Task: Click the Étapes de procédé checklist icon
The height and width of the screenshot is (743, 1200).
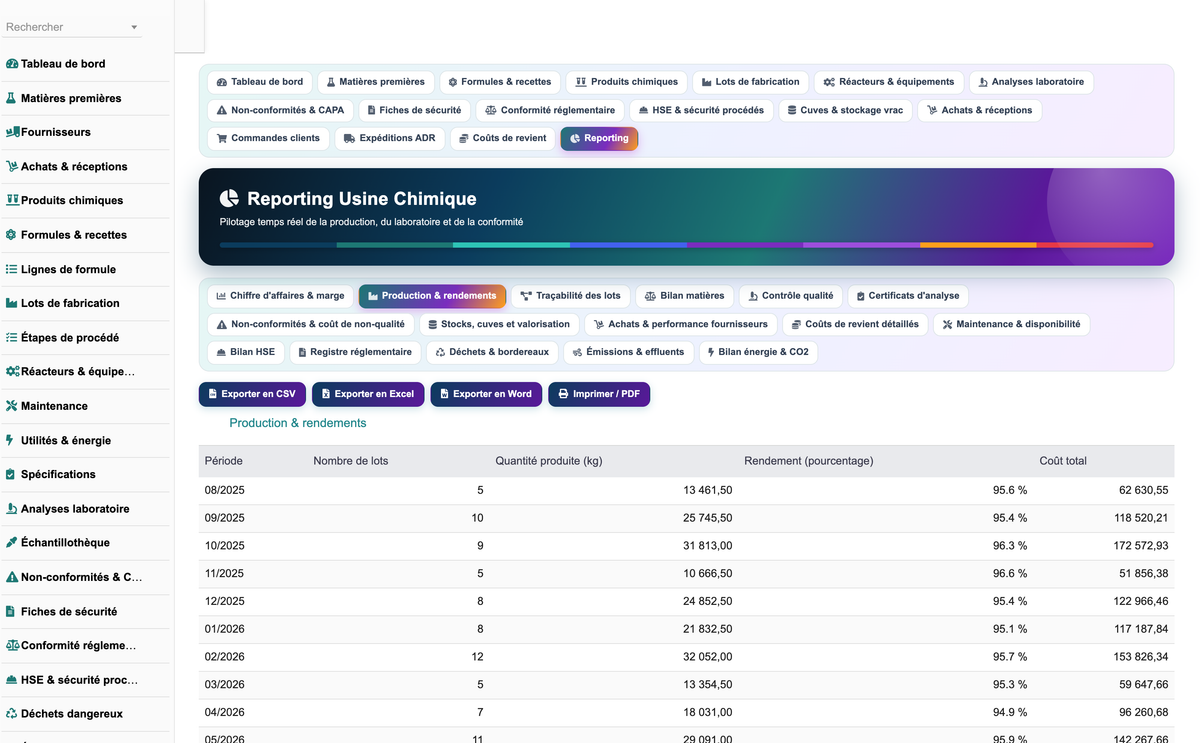Action: click(12, 337)
